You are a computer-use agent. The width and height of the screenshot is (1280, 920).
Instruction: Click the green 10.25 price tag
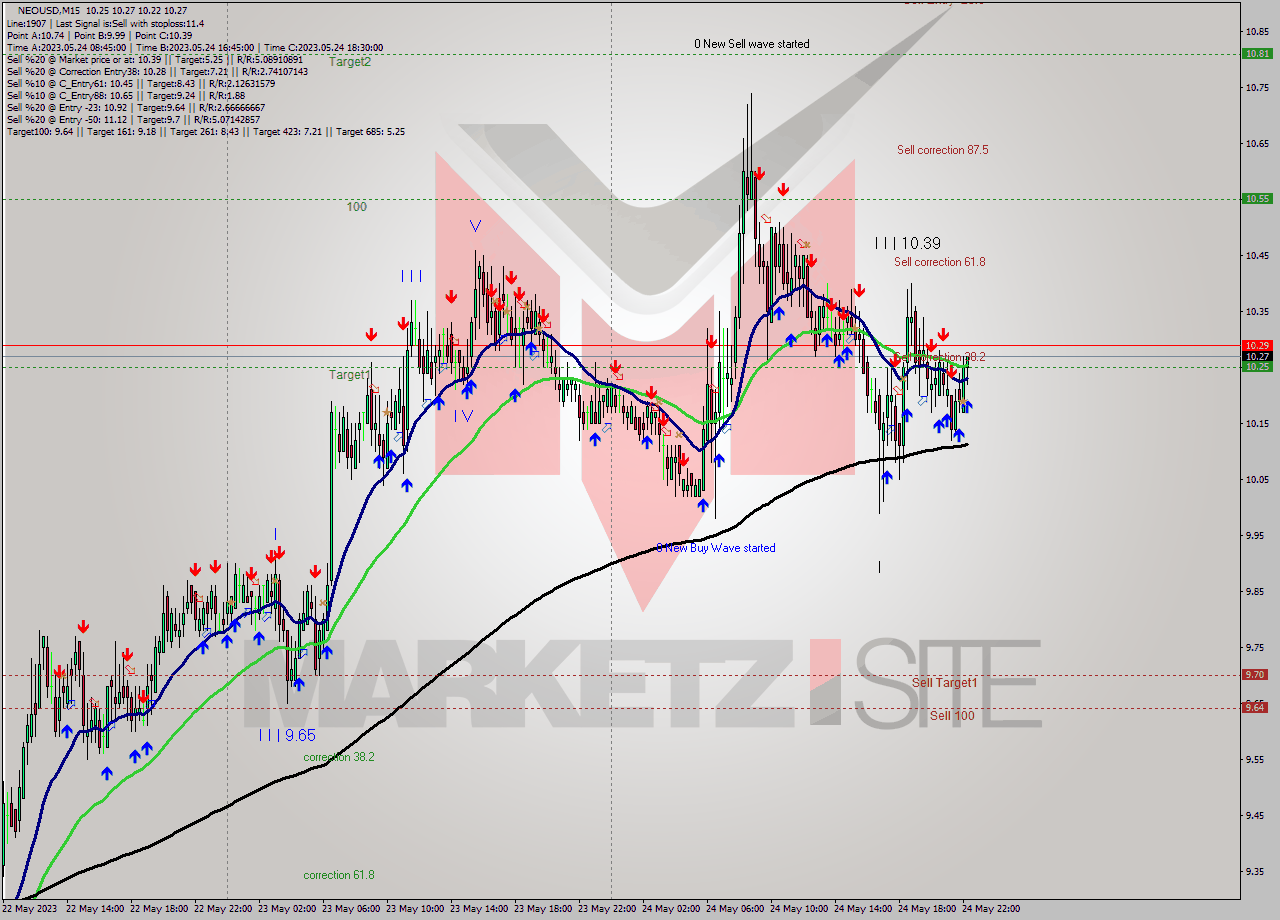coord(1257,367)
